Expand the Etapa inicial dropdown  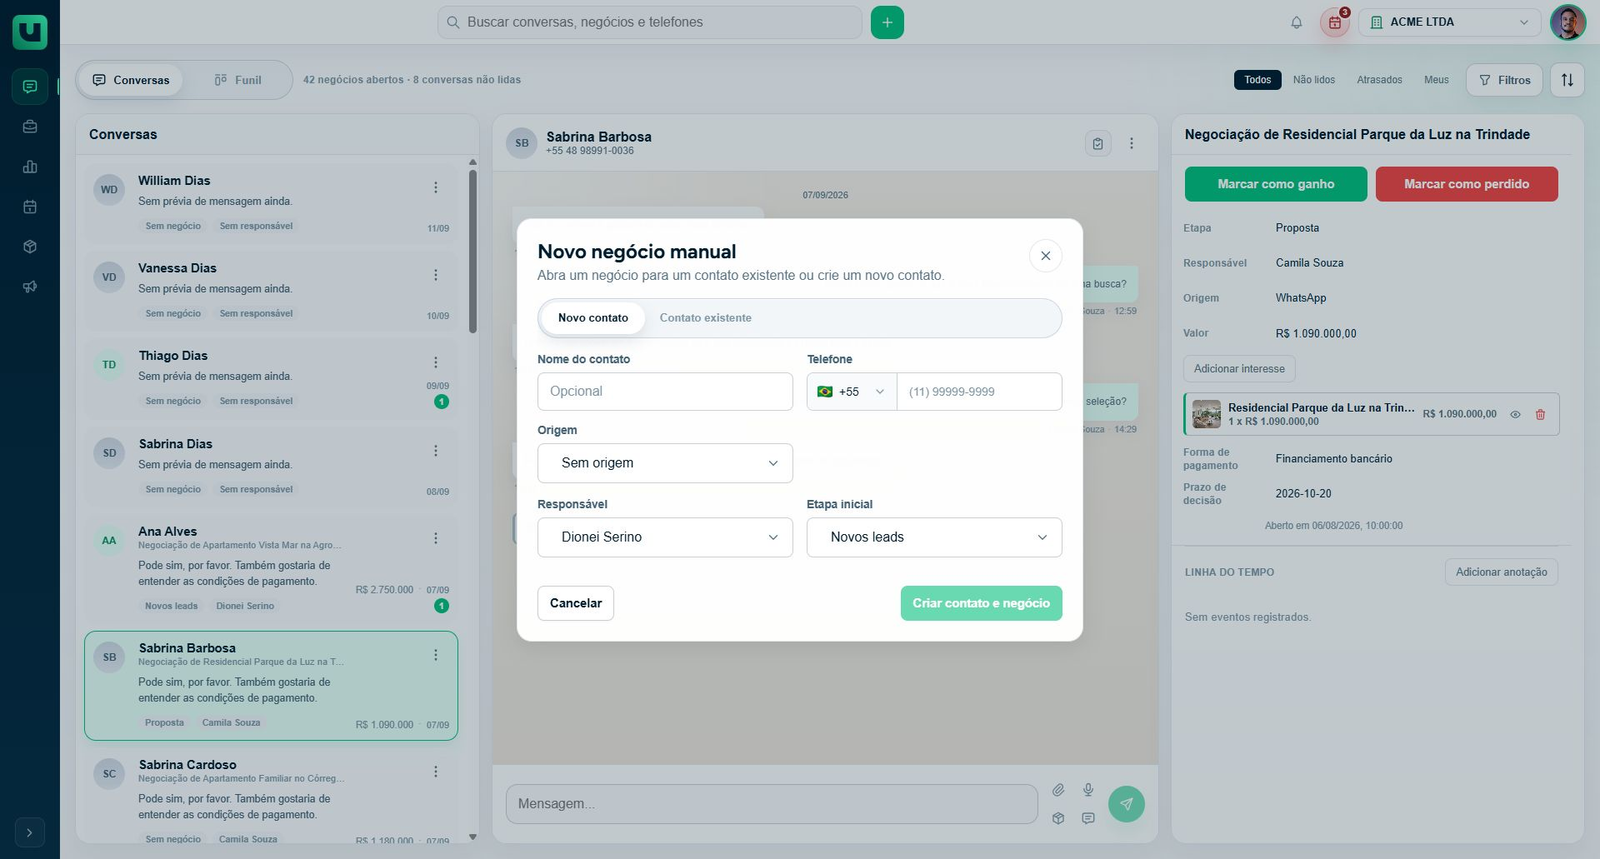(934, 537)
